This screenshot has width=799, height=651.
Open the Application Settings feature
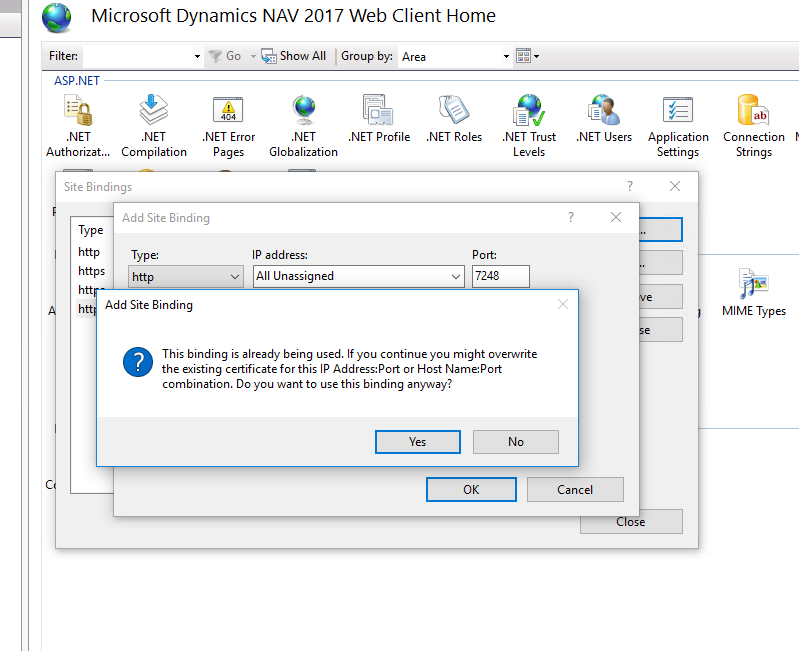click(x=678, y=125)
